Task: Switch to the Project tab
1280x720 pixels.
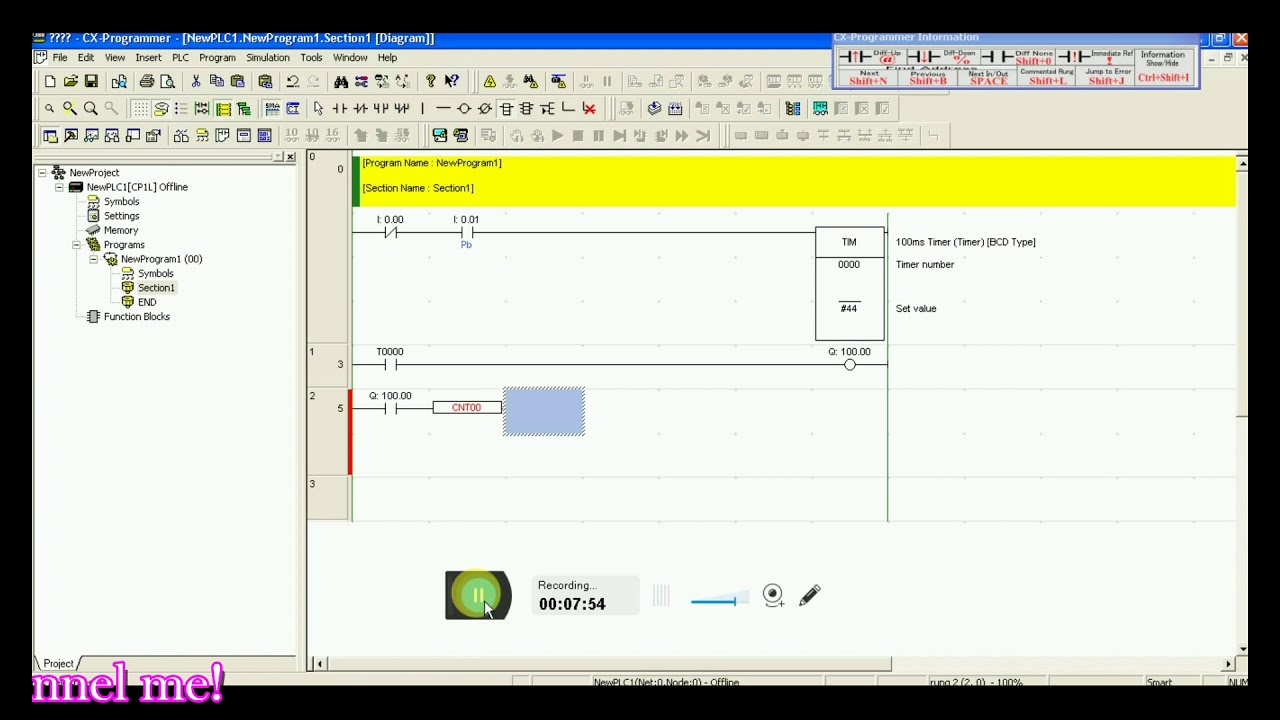Action: pyautogui.click(x=57, y=663)
